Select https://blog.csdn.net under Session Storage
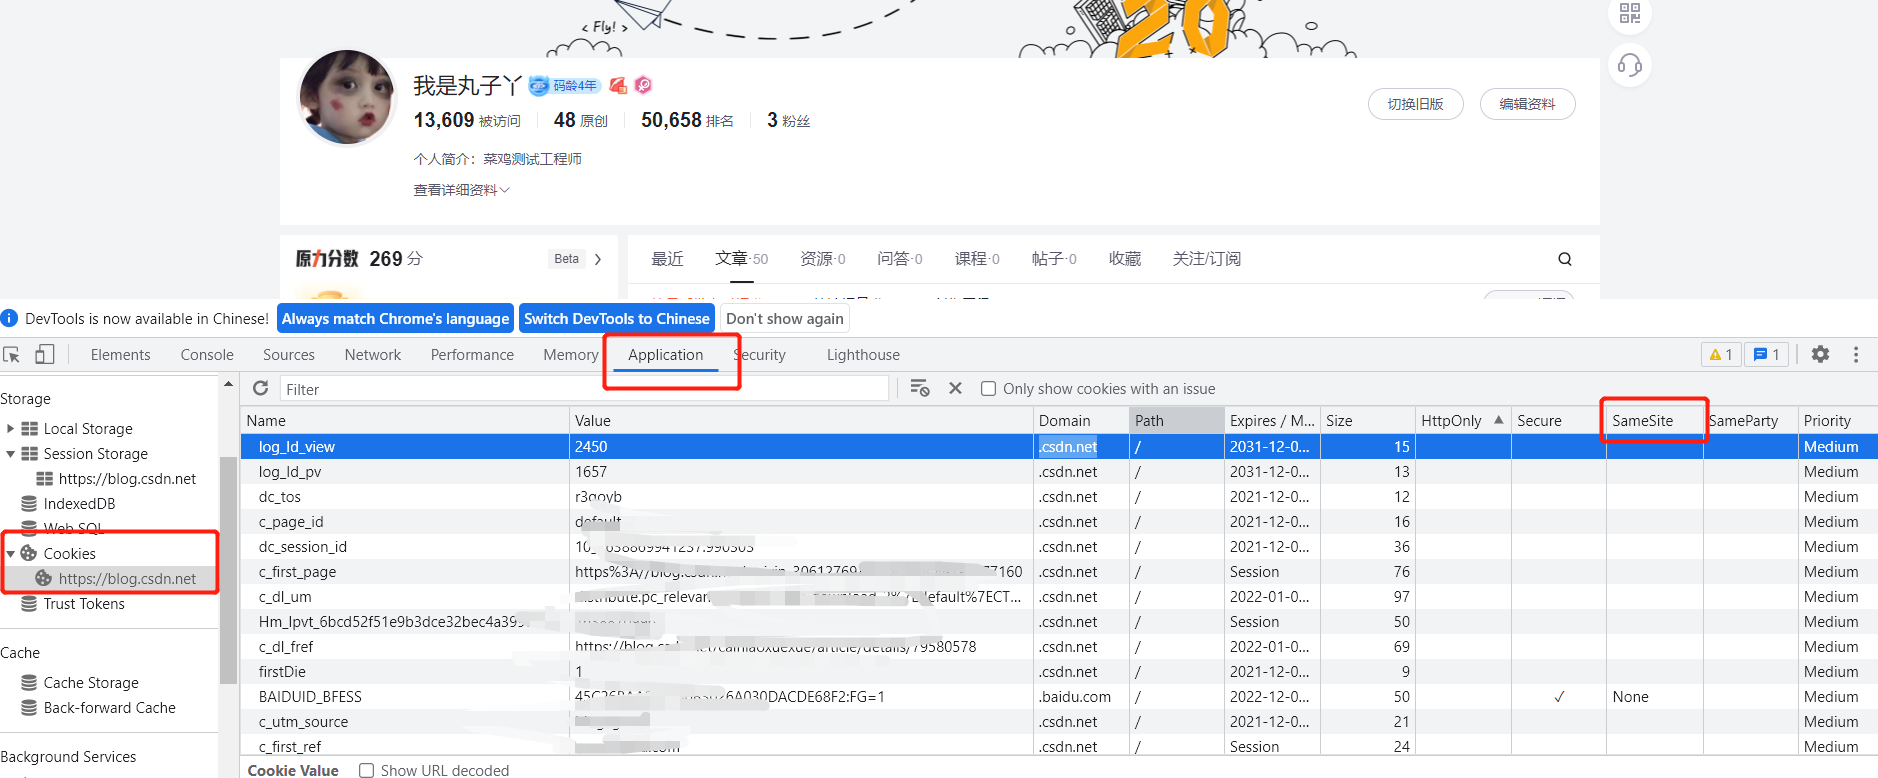The height and width of the screenshot is (778, 1878). click(x=127, y=479)
